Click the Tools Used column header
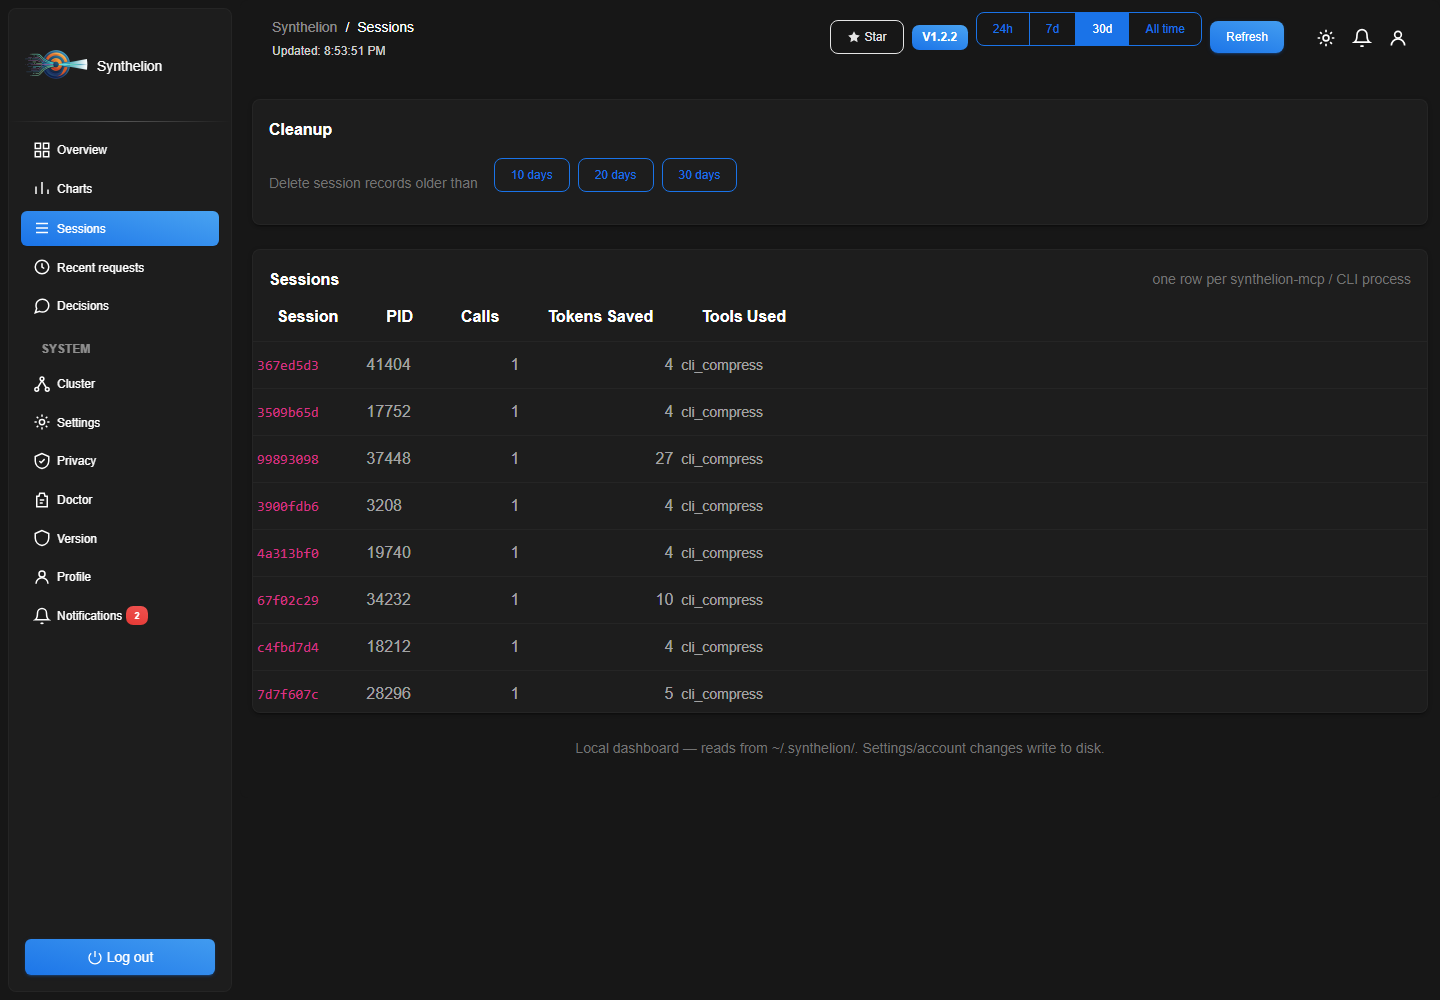This screenshot has height=1000, width=1440. click(744, 317)
